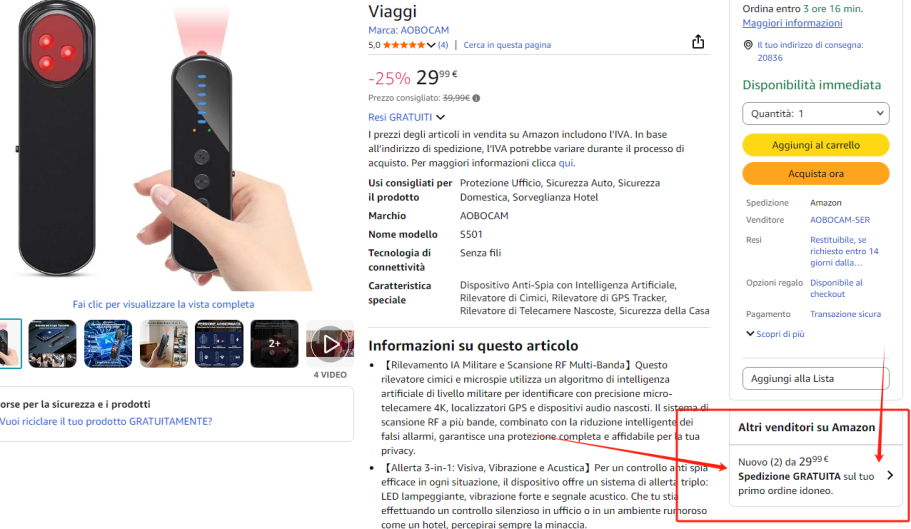
Task: Click the share icon near the product title
Action: [698, 42]
